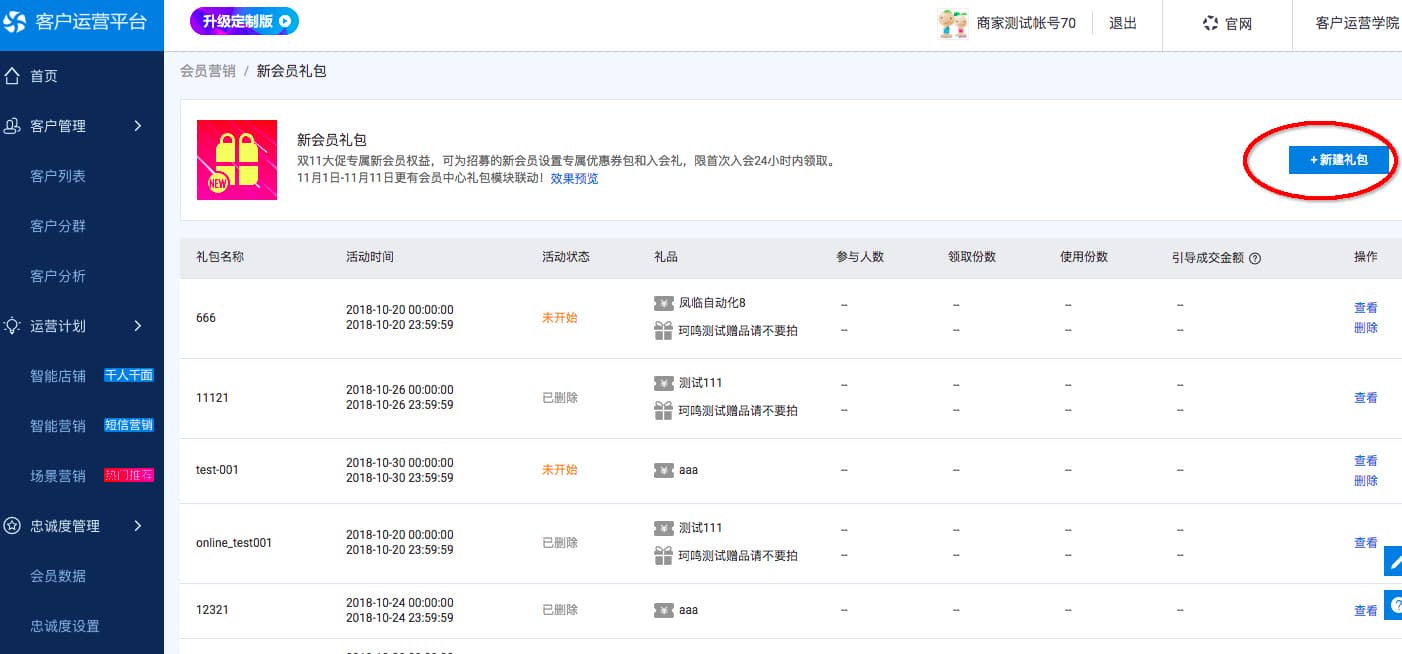The image size is (1402, 654).
Task: Collapse the 运营计划 menu chevron
Action: tap(138, 326)
